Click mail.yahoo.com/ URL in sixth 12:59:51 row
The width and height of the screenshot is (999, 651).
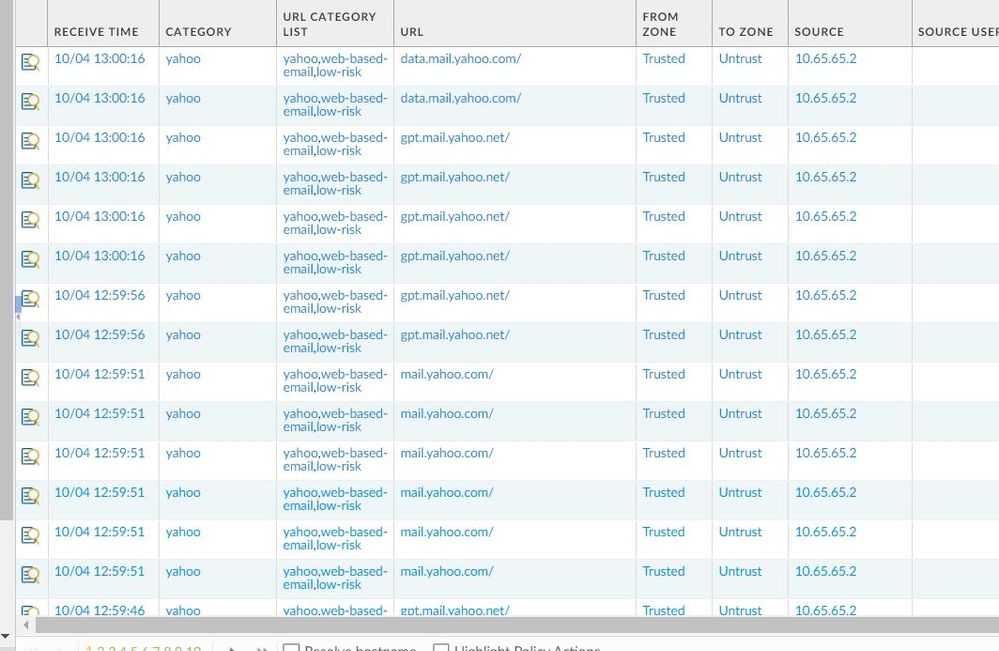coord(447,572)
